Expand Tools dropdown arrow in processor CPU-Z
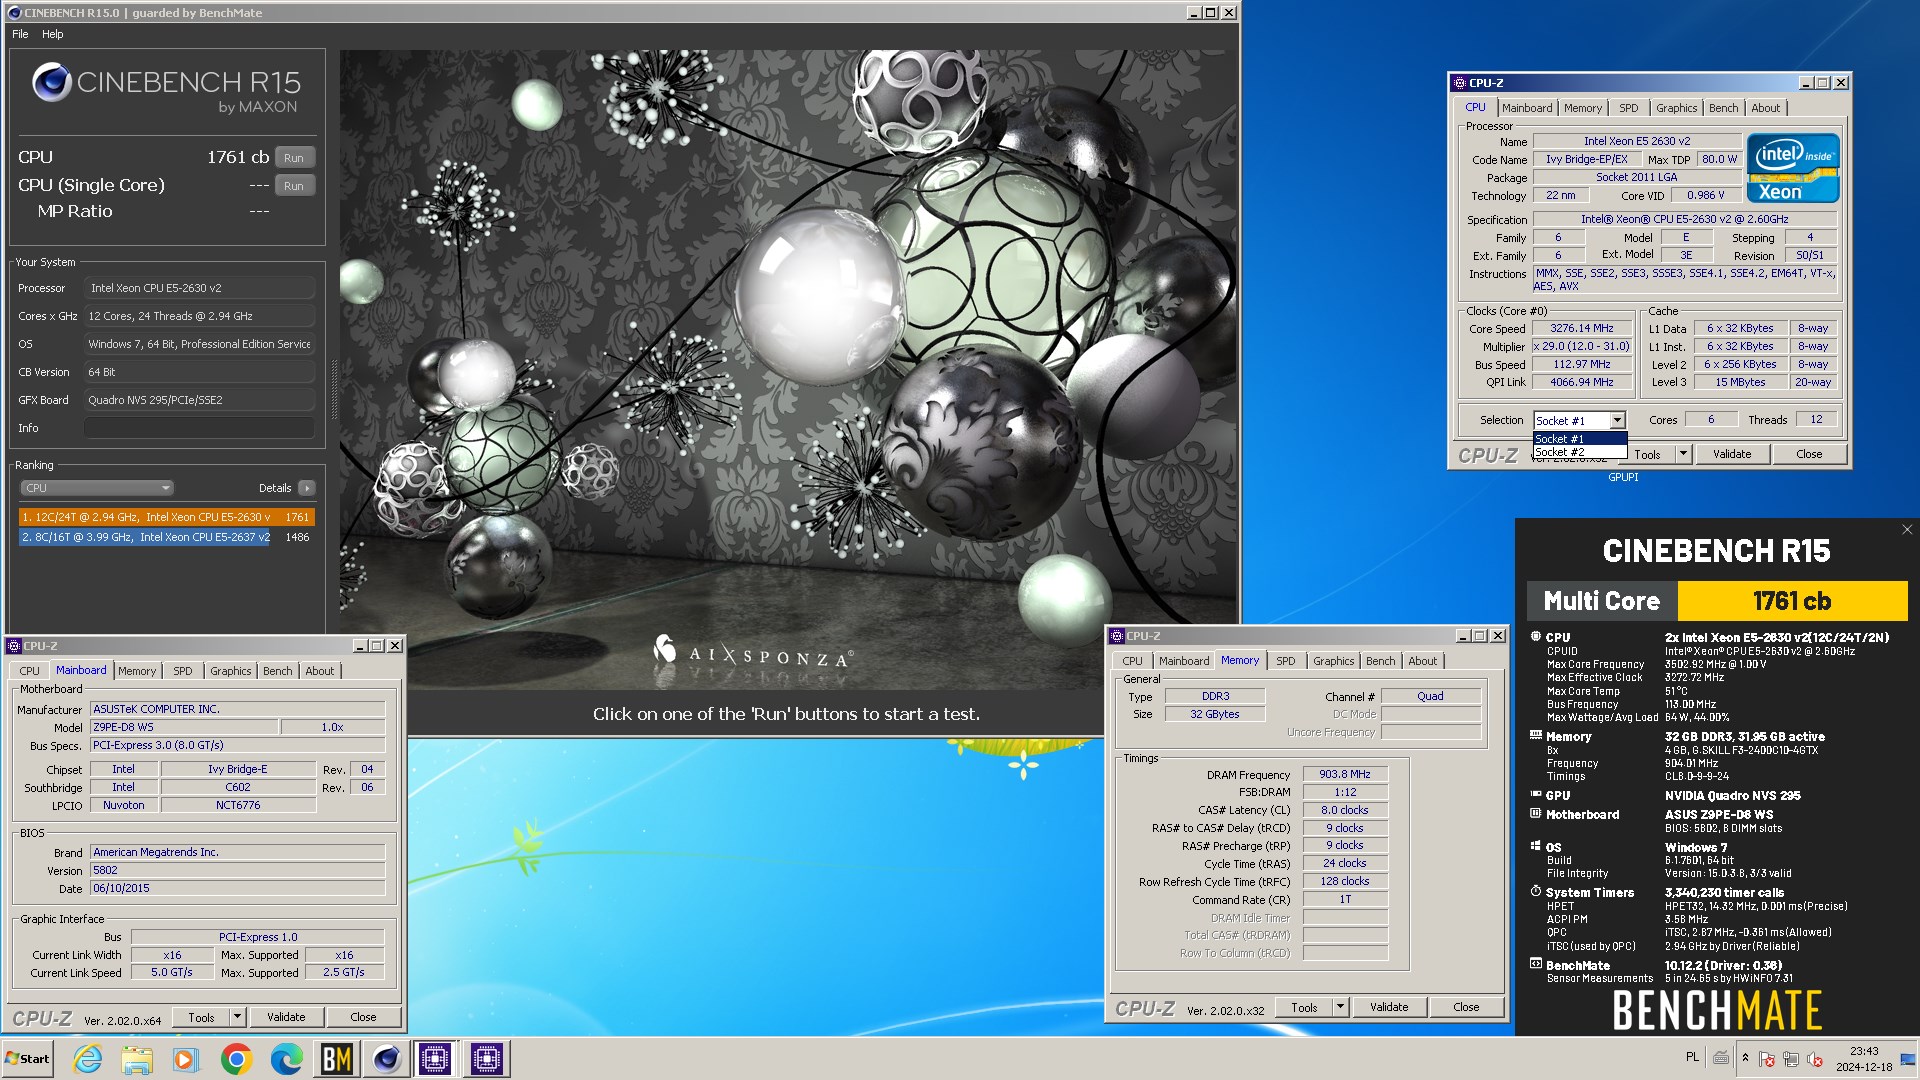The height and width of the screenshot is (1080, 1920). 1683,454
